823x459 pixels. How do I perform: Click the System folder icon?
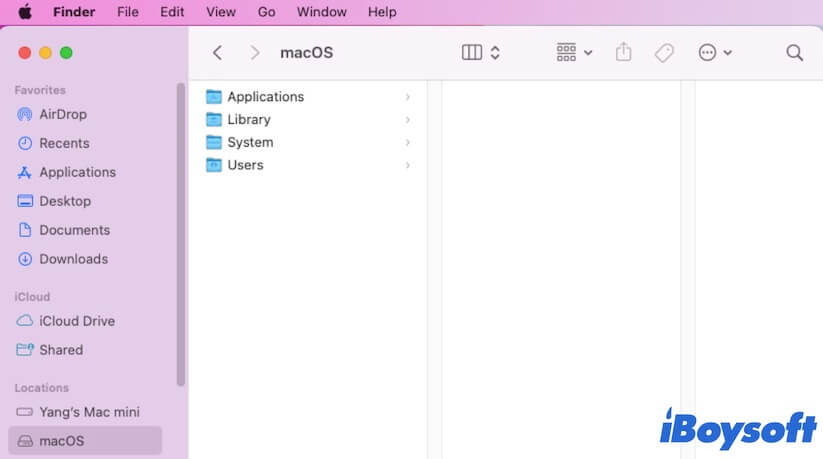tap(214, 142)
